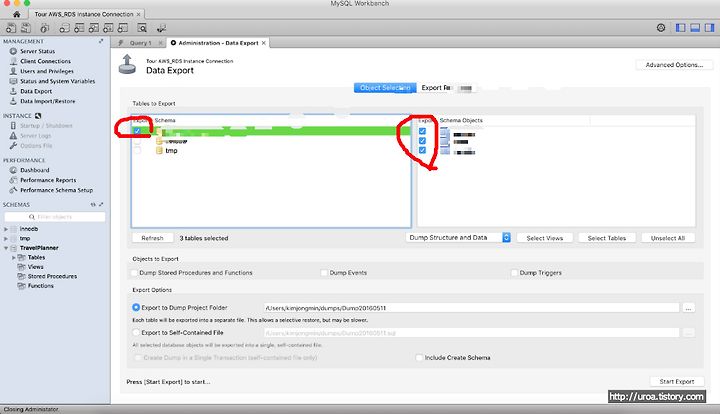Image resolution: width=720 pixels, height=414 pixels.
Task: Open the object inspector info icon
Action: [44, 28]
